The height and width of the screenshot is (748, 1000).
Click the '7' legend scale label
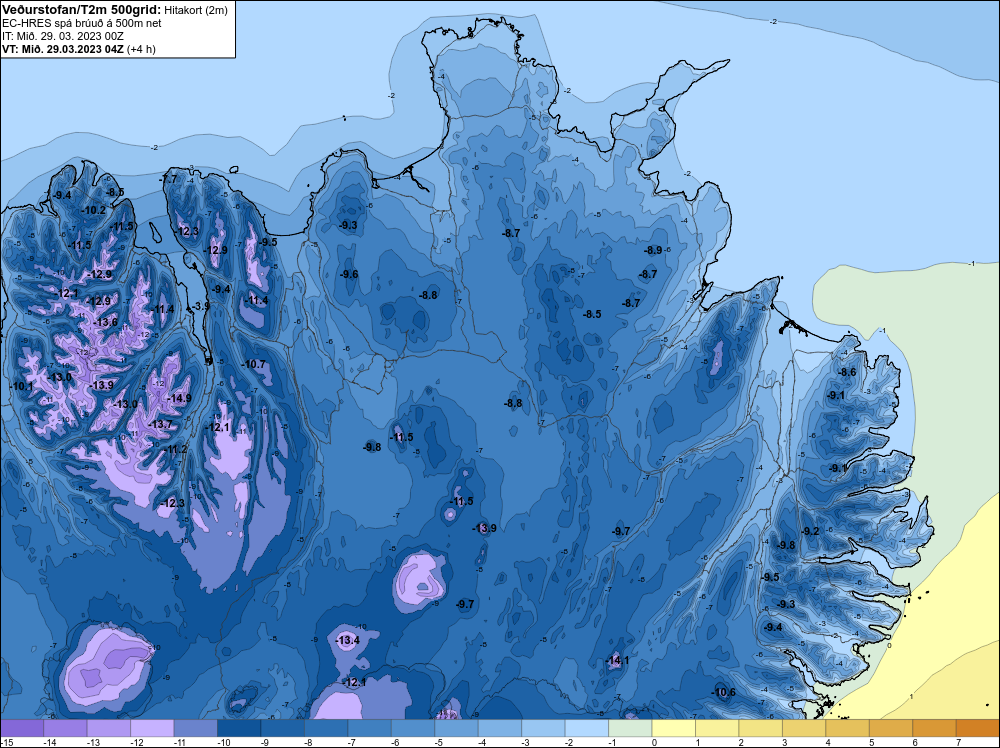959,742
